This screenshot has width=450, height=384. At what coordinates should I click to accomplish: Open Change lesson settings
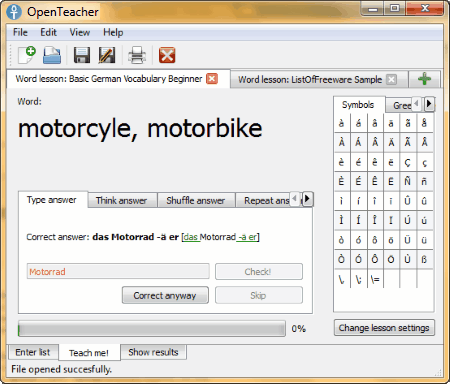pos(384,328)
